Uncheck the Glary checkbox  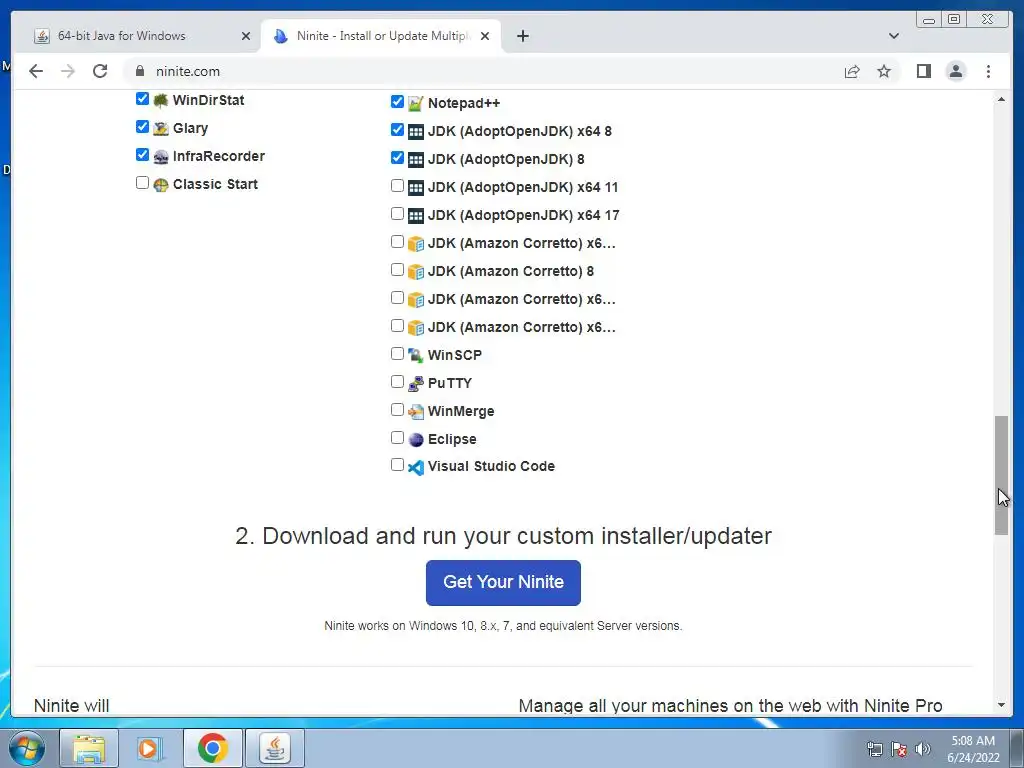click(142, 127)
